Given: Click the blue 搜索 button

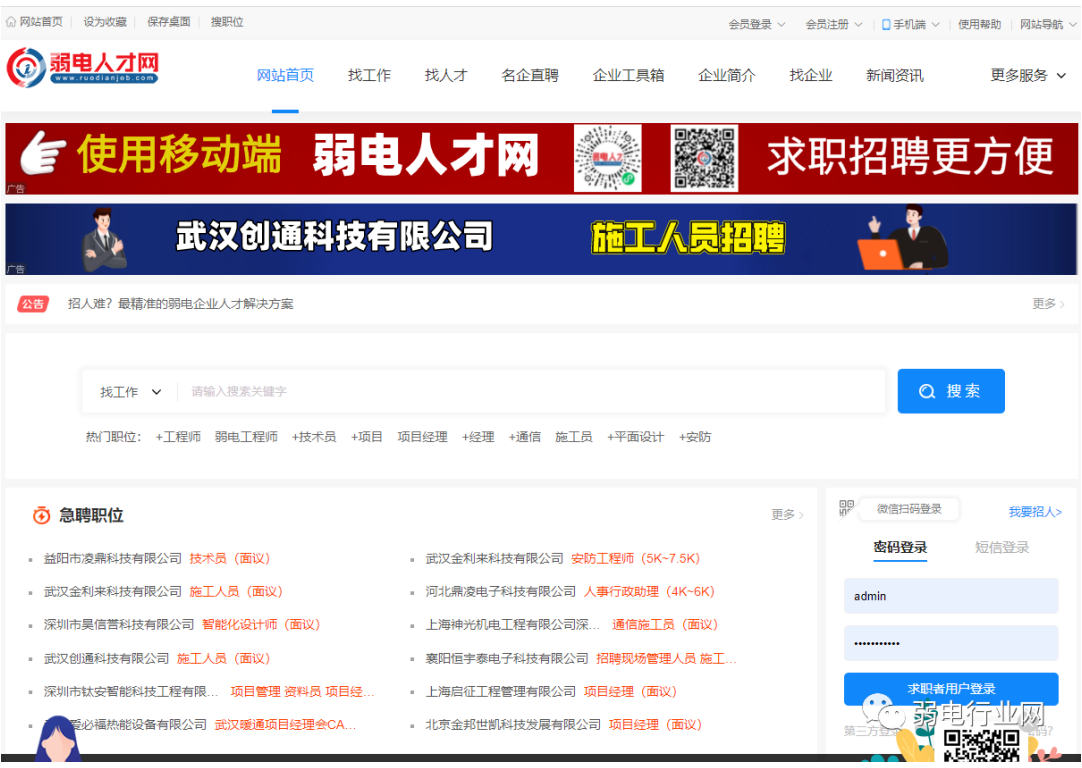Looking at the screenshot, I should click(x=950, y=391).
